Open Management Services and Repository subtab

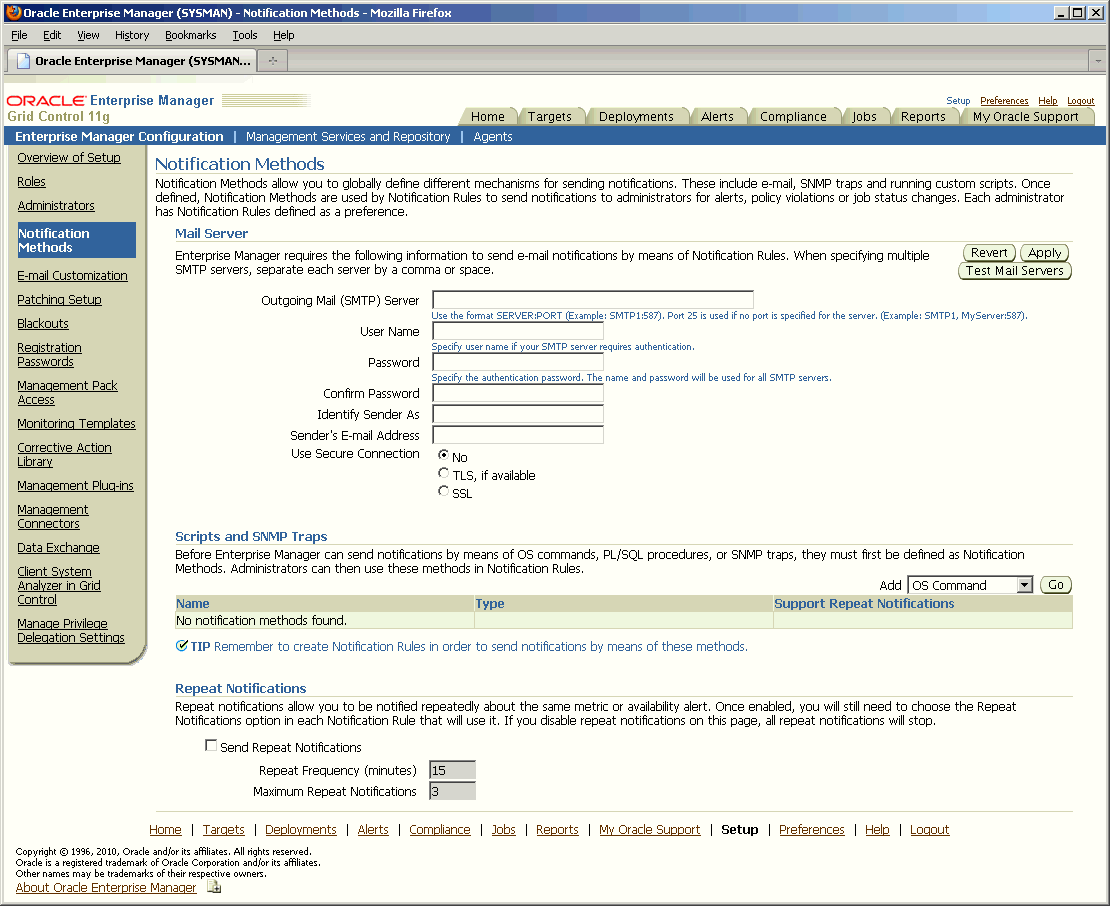tap(348, 137)
